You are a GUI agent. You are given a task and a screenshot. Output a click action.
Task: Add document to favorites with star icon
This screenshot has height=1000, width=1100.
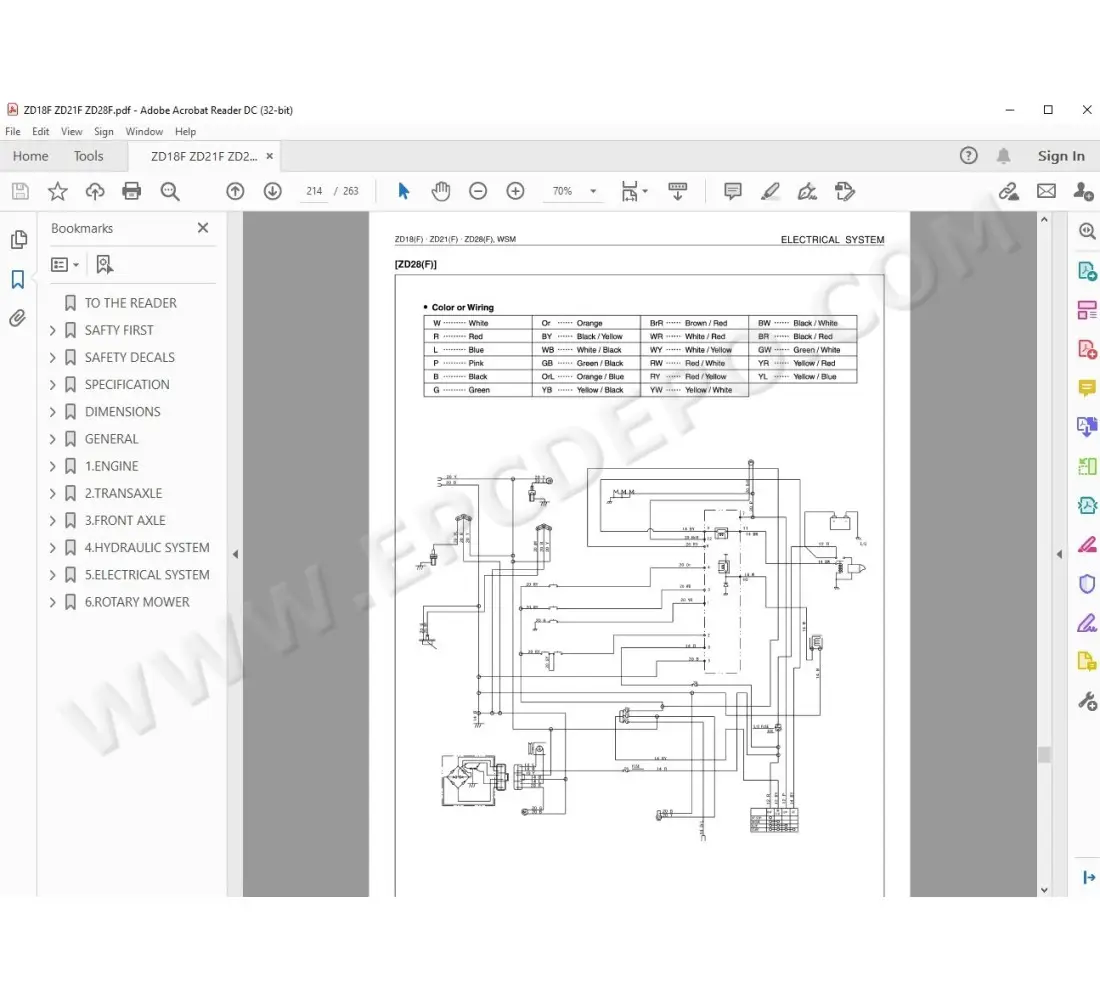pyautogui.click(x=57, y=191)
